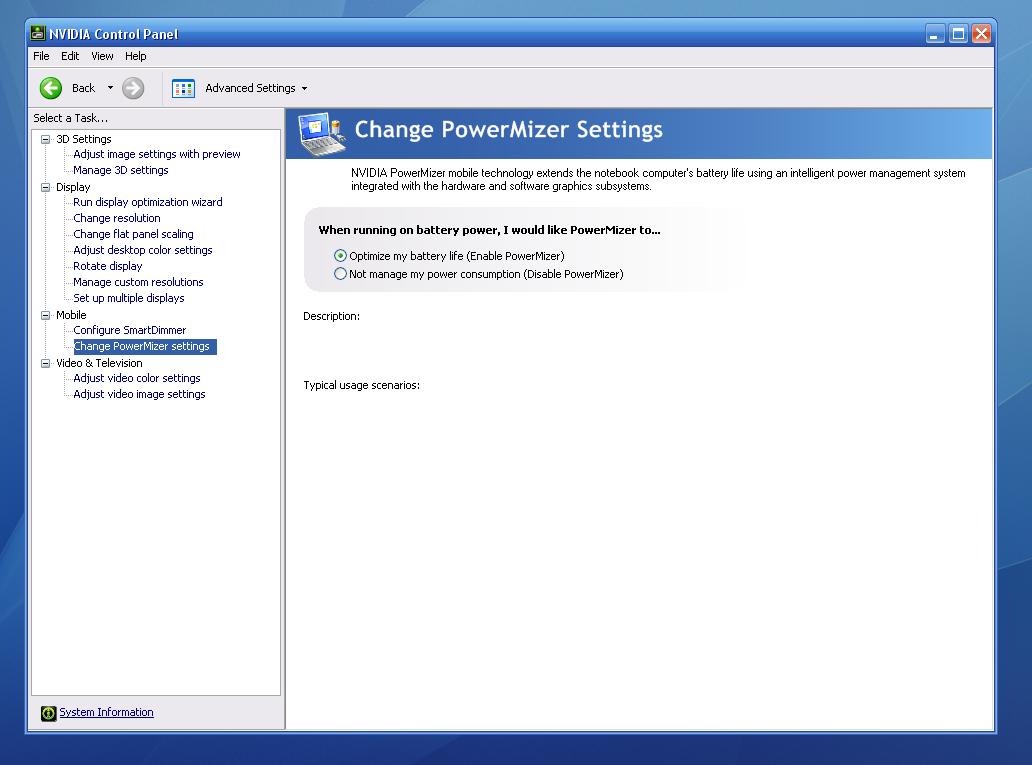Open Run display optimization wizard
1032x765 pixels.
pyautogui.click(x=147, y=202)
